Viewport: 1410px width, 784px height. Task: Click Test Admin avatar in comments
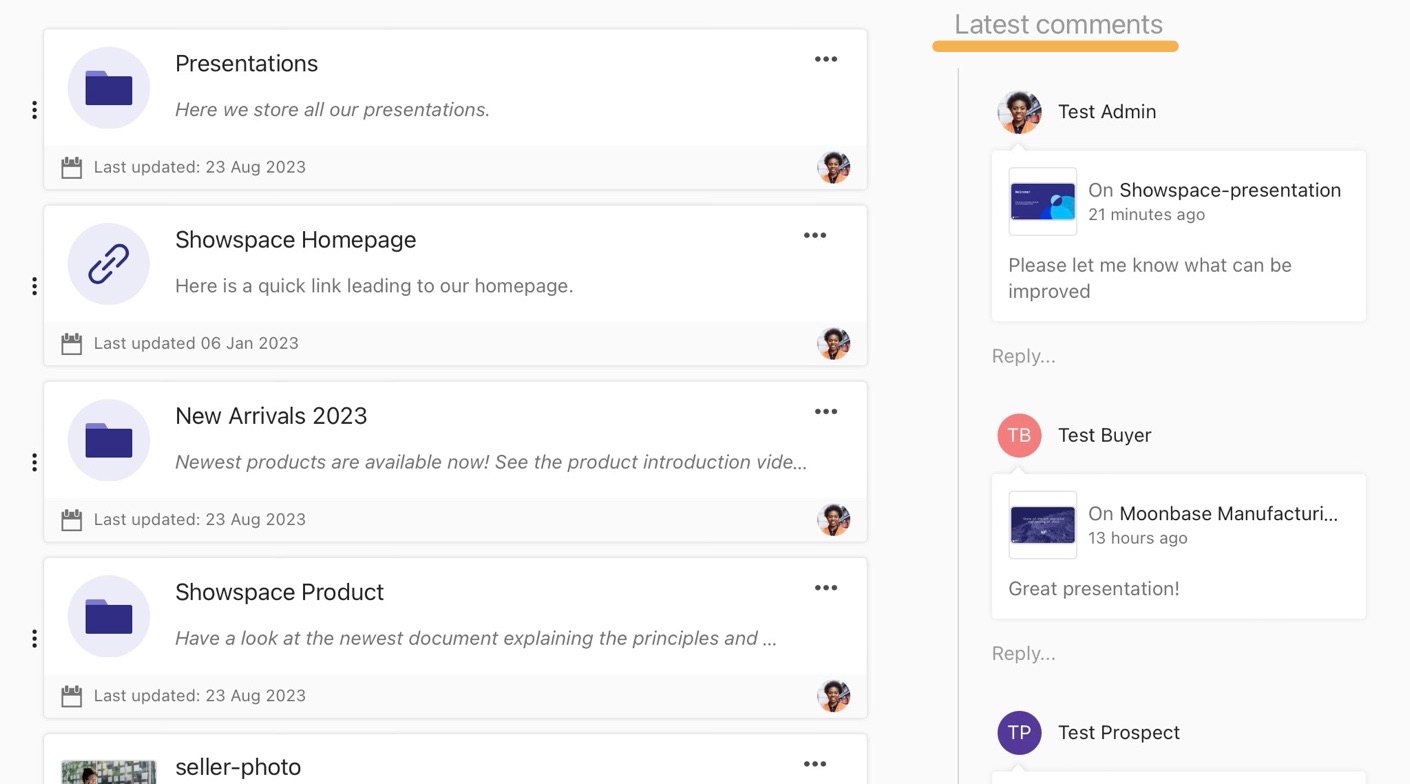pos(1019,112)
